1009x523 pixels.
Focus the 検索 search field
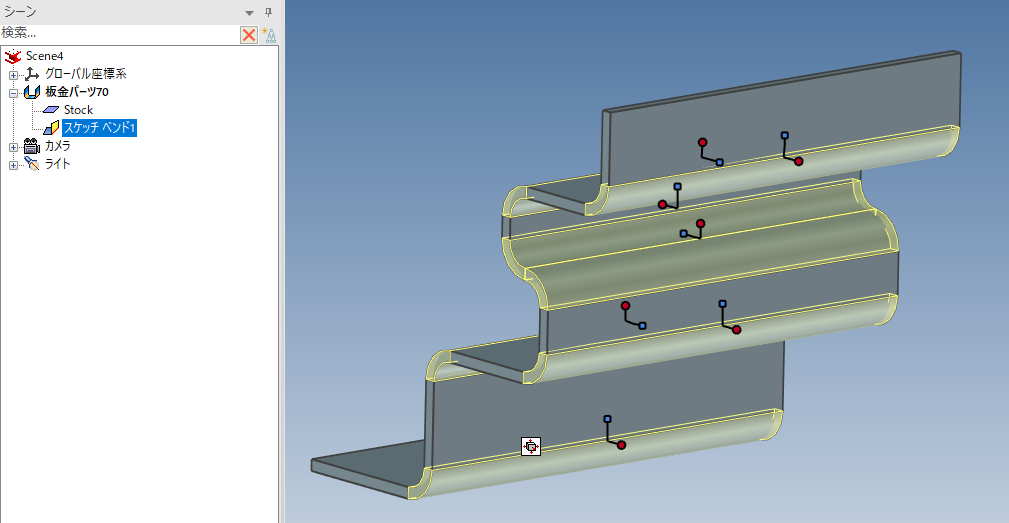coord(118,33)
